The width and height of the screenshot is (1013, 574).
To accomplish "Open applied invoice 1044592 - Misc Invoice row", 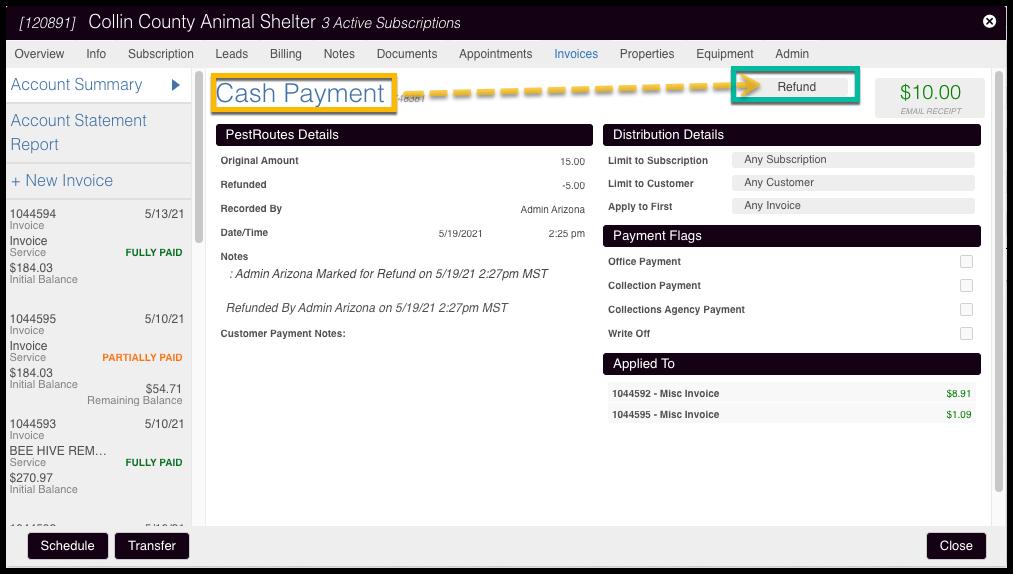I will pos(791,394).
